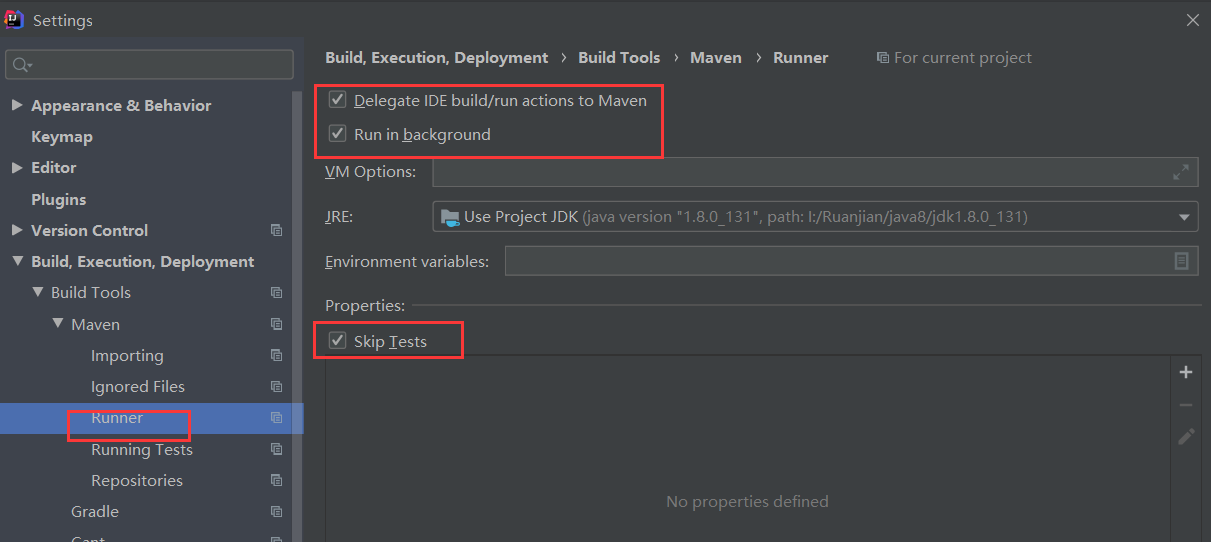Click the pencil edit property icon
1211x542 pixels.
1186,436
